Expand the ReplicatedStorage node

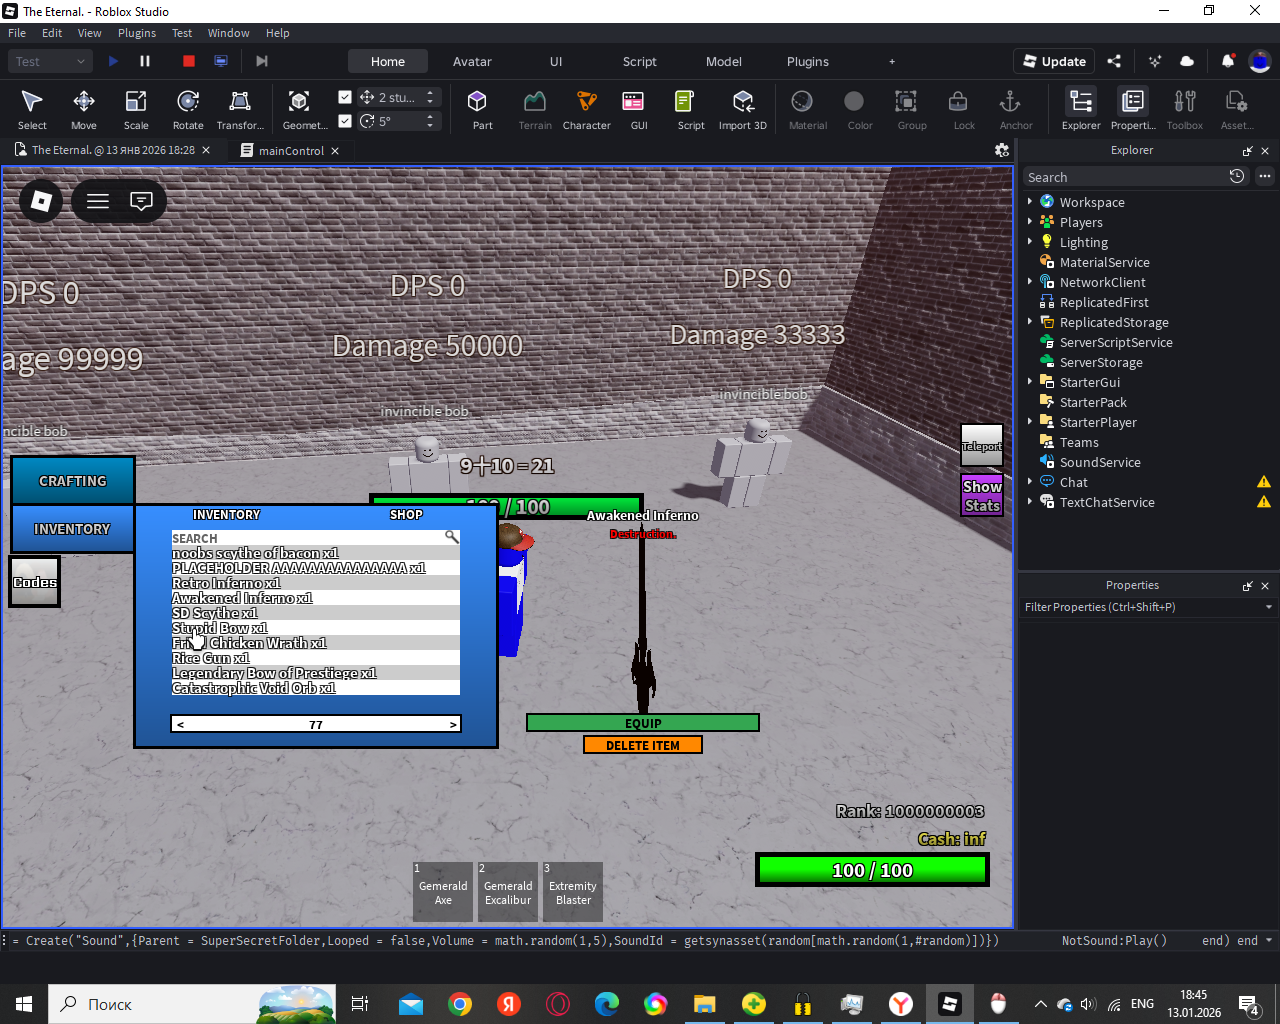click(x=1030, y=321)
